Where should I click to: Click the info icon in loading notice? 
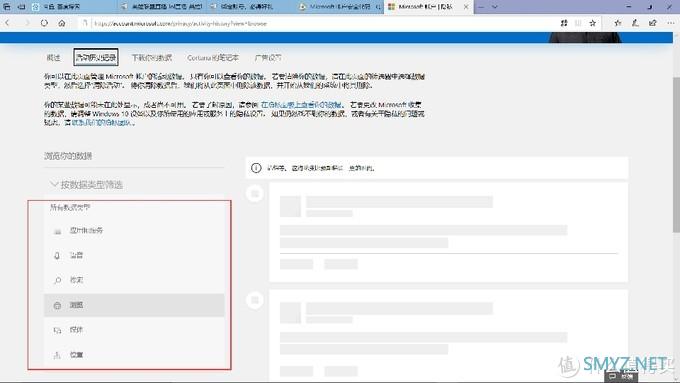(256, 168)
